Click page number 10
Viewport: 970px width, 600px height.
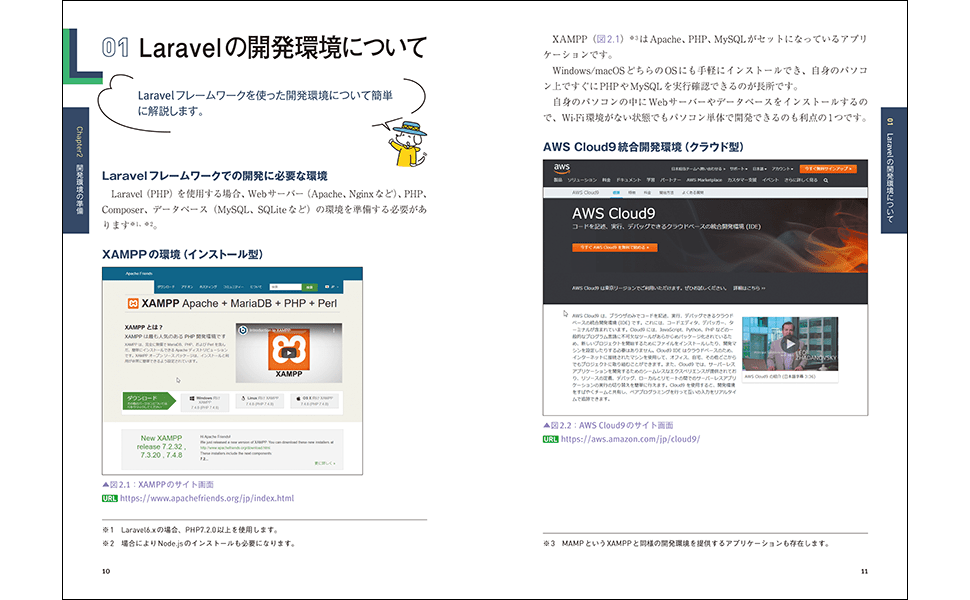(x=106, y=571)
